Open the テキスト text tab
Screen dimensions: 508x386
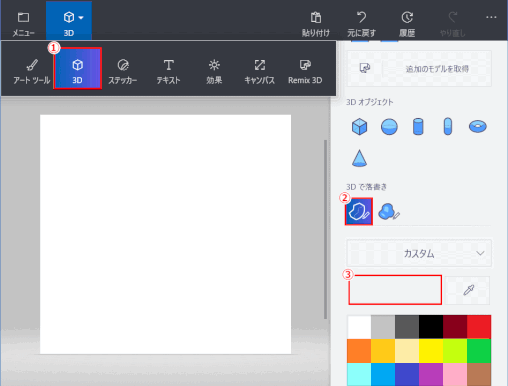click(x=168, y=71)
